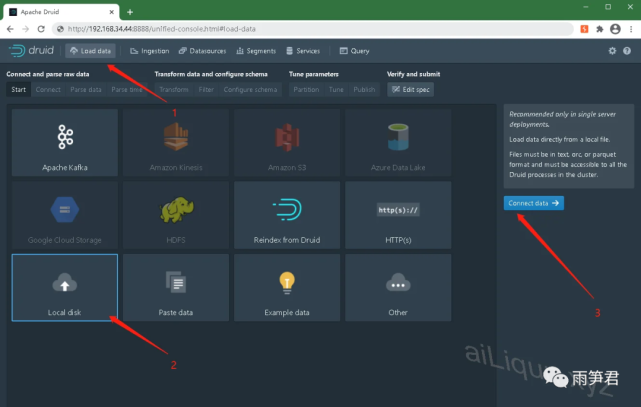
Task: Click the orange extension icon in toolbar
Action: [584, 29]
